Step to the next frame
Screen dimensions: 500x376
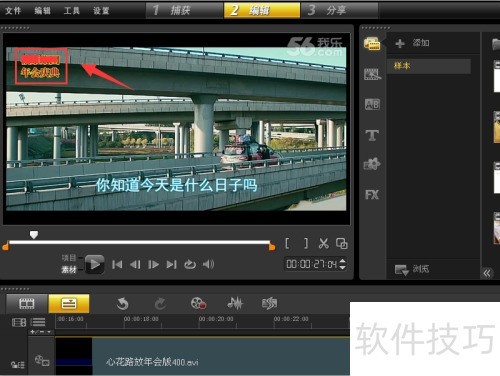coord(153,265)
